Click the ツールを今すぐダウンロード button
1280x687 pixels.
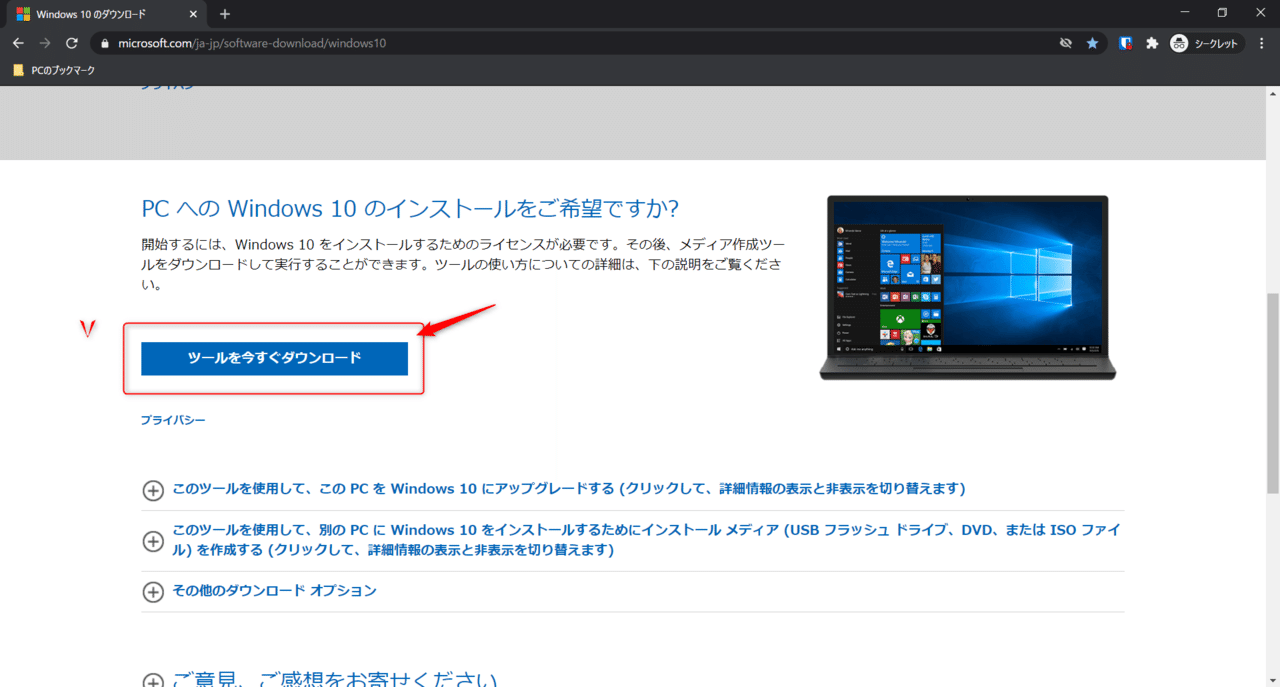[x=274, y=358]
